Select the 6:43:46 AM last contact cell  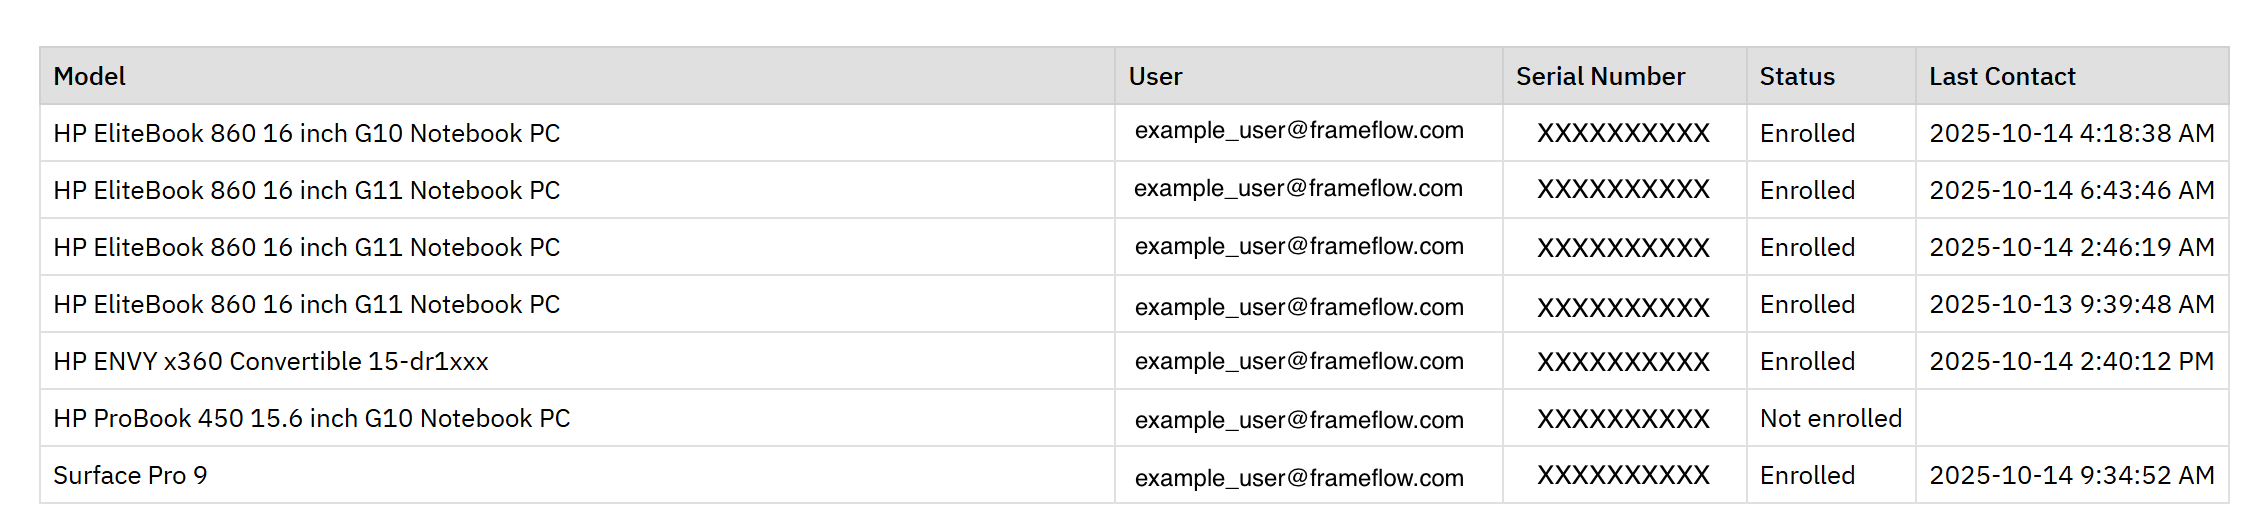(2071, 190)
